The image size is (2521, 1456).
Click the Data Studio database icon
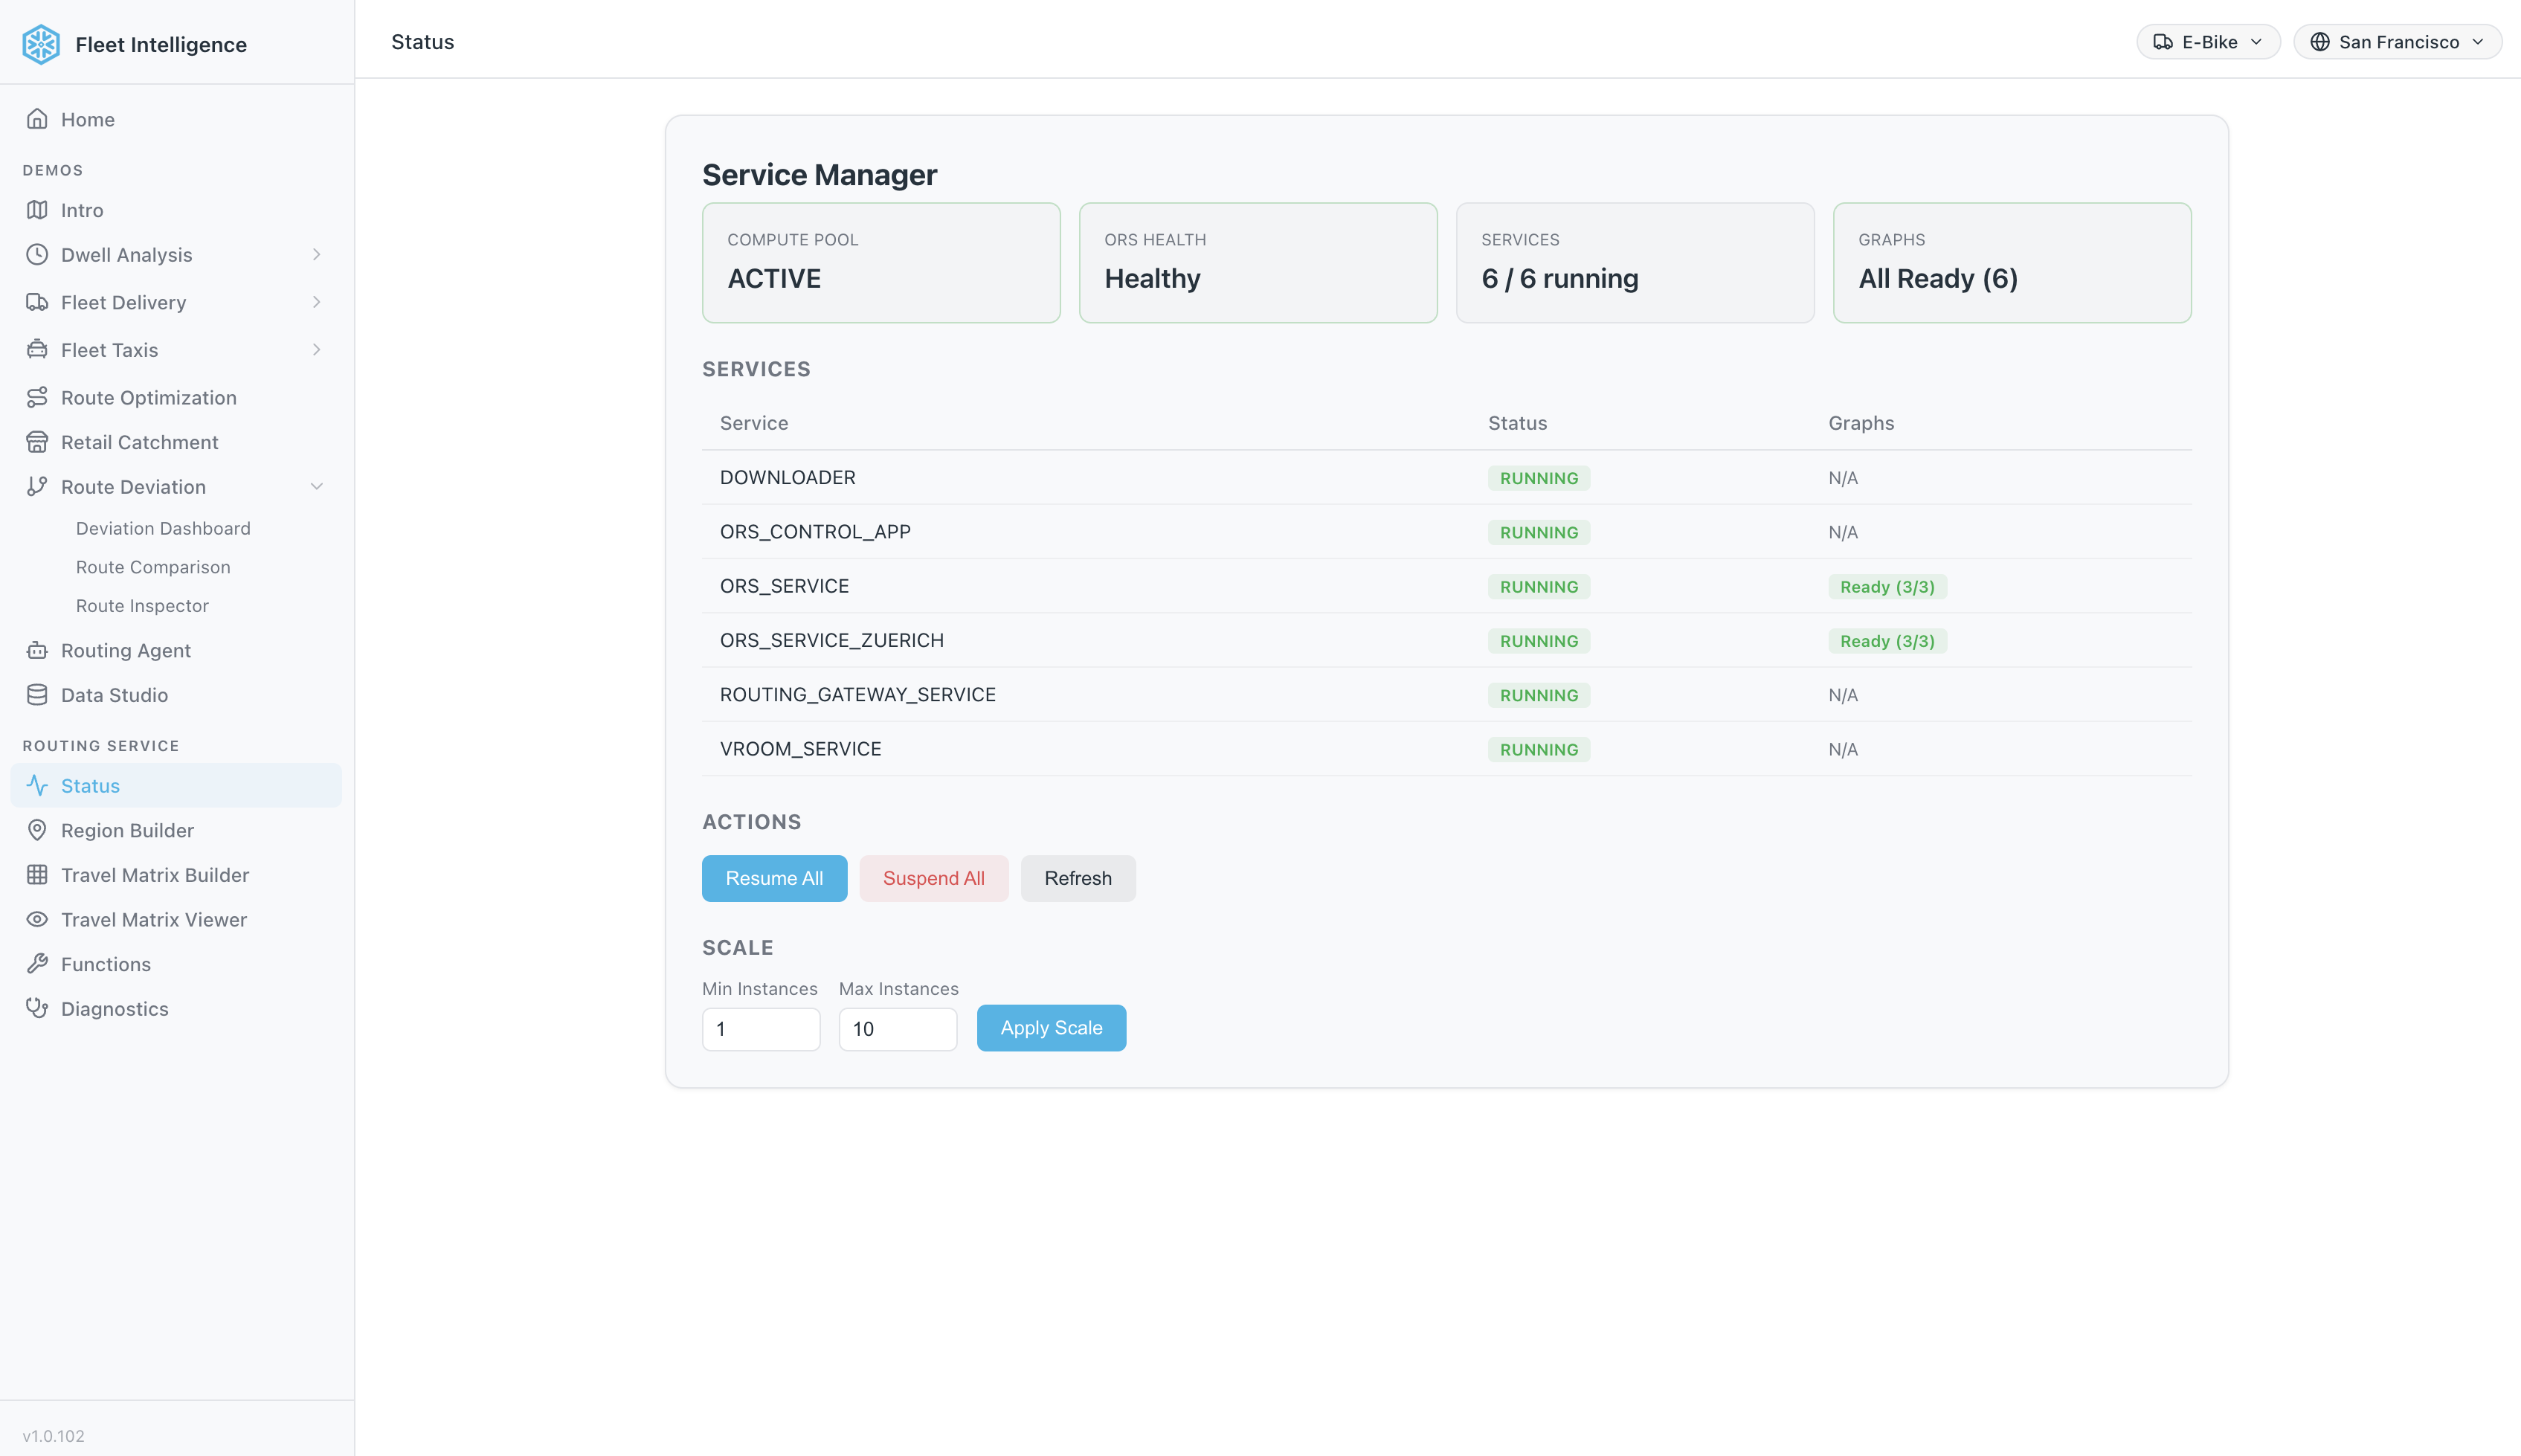coord(37,695)
